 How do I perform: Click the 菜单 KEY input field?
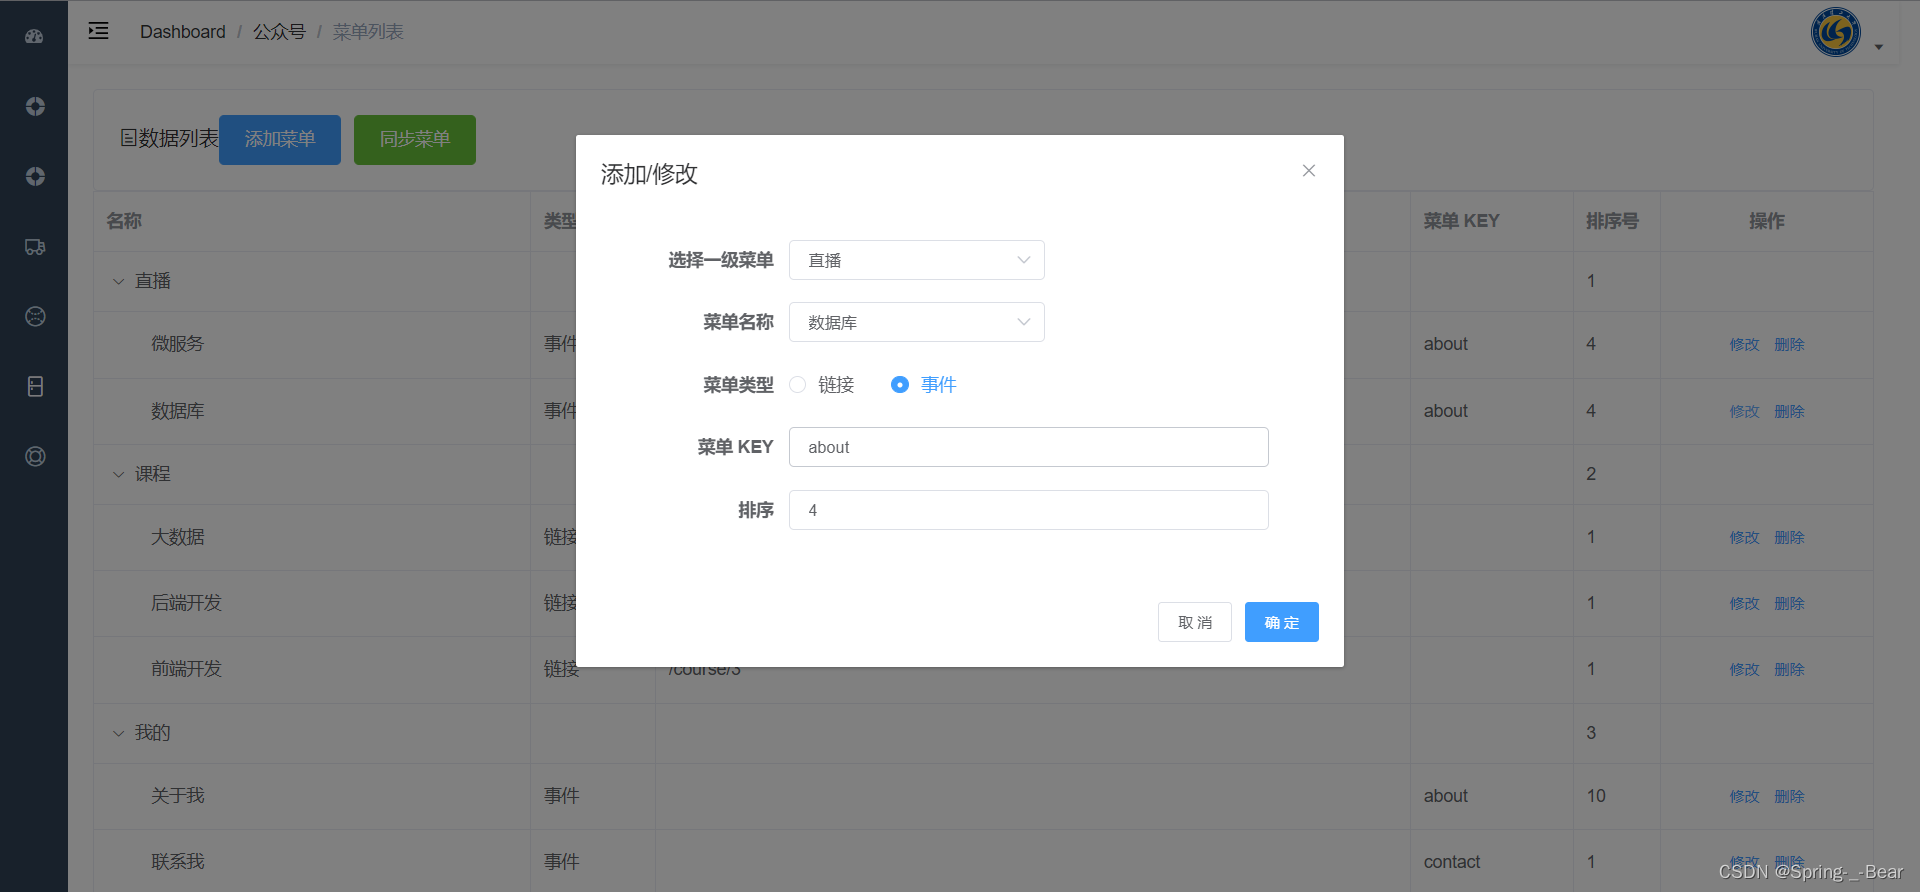[x=1029, y=447]
